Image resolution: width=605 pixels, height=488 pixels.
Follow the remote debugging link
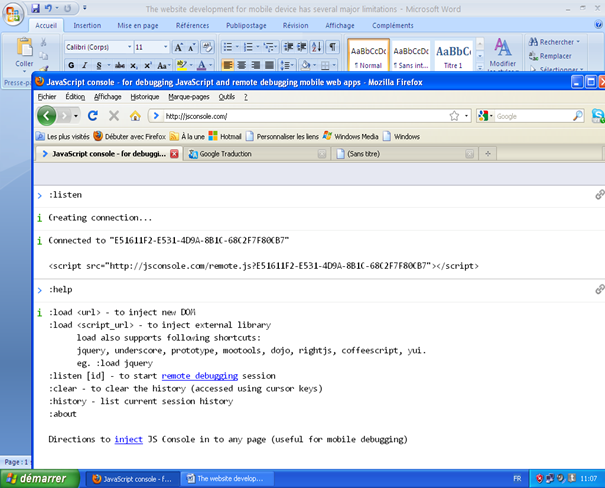pyautogui.click(x=199, y=375)
